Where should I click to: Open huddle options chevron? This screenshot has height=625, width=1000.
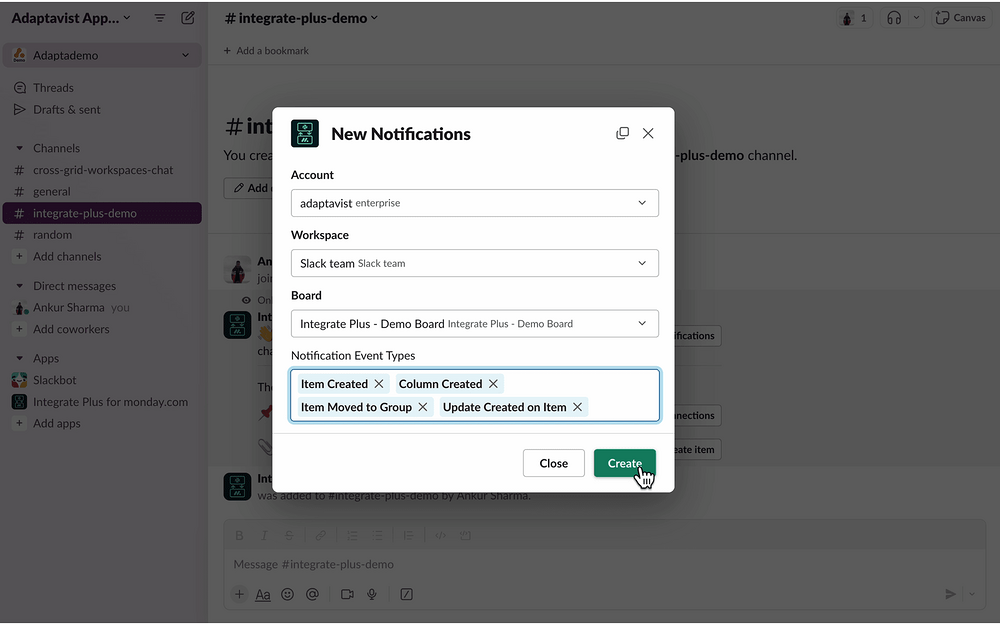click(916, 18)
